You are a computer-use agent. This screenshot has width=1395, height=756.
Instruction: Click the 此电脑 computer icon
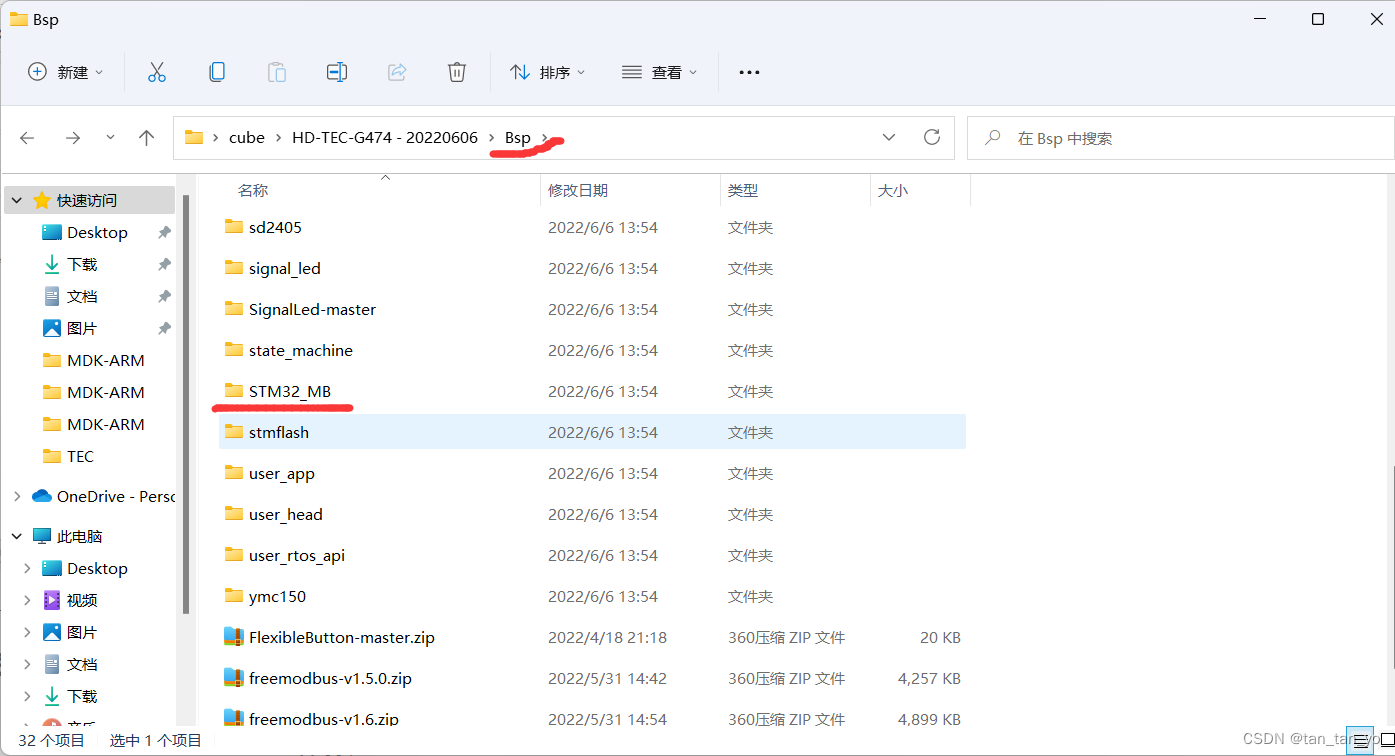[x=42, y=537]
